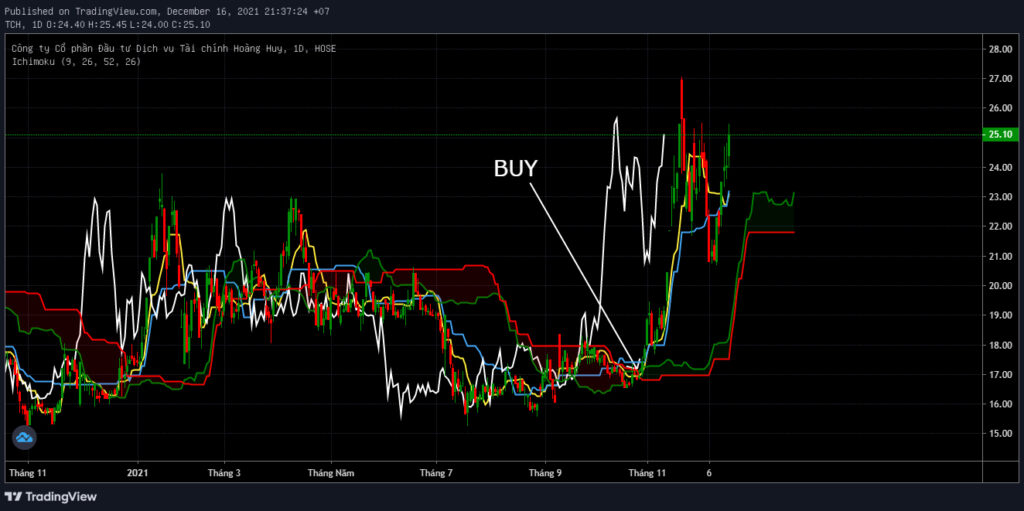This screenshot has width=1024, height=511.
Task: Click the 18.00 price axis label
Action: click(x=999, y=346)
